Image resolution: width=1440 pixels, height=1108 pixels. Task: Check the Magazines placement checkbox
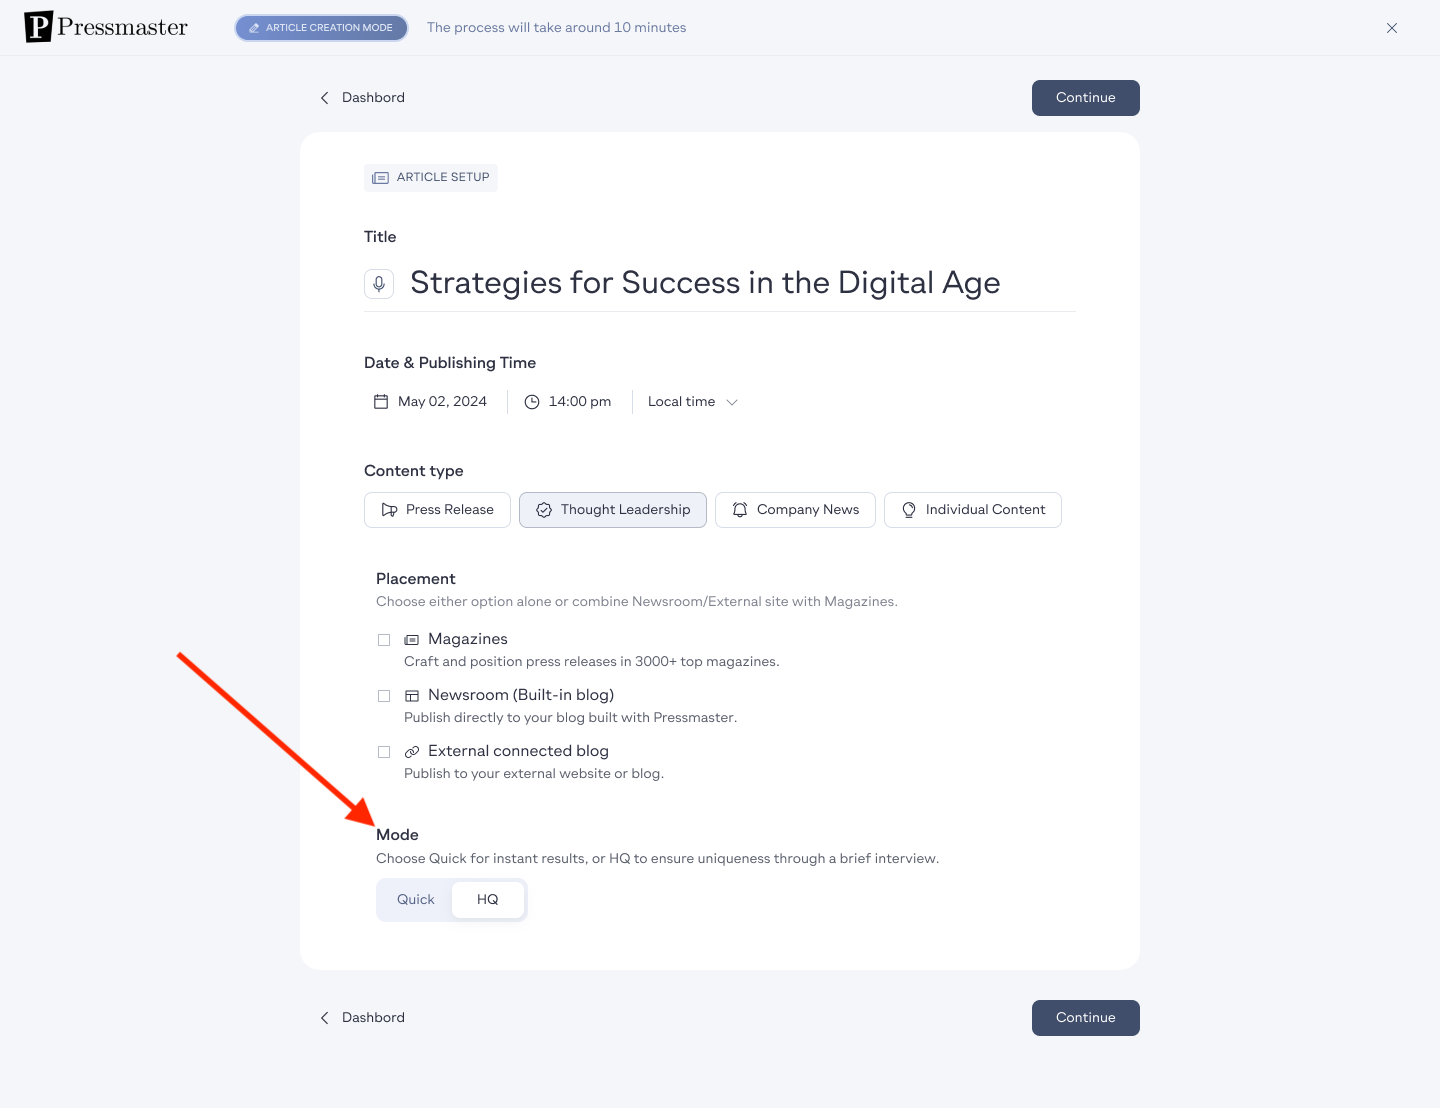384,640
